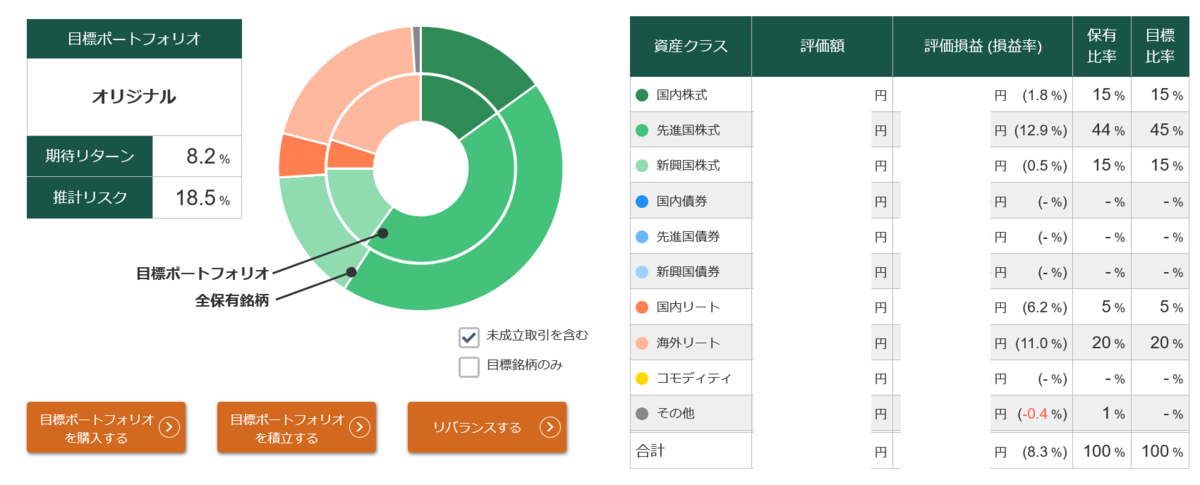The image size is (1200, 485).
Task: Click 国内株式 dark green legend dot
Action: 642,95
